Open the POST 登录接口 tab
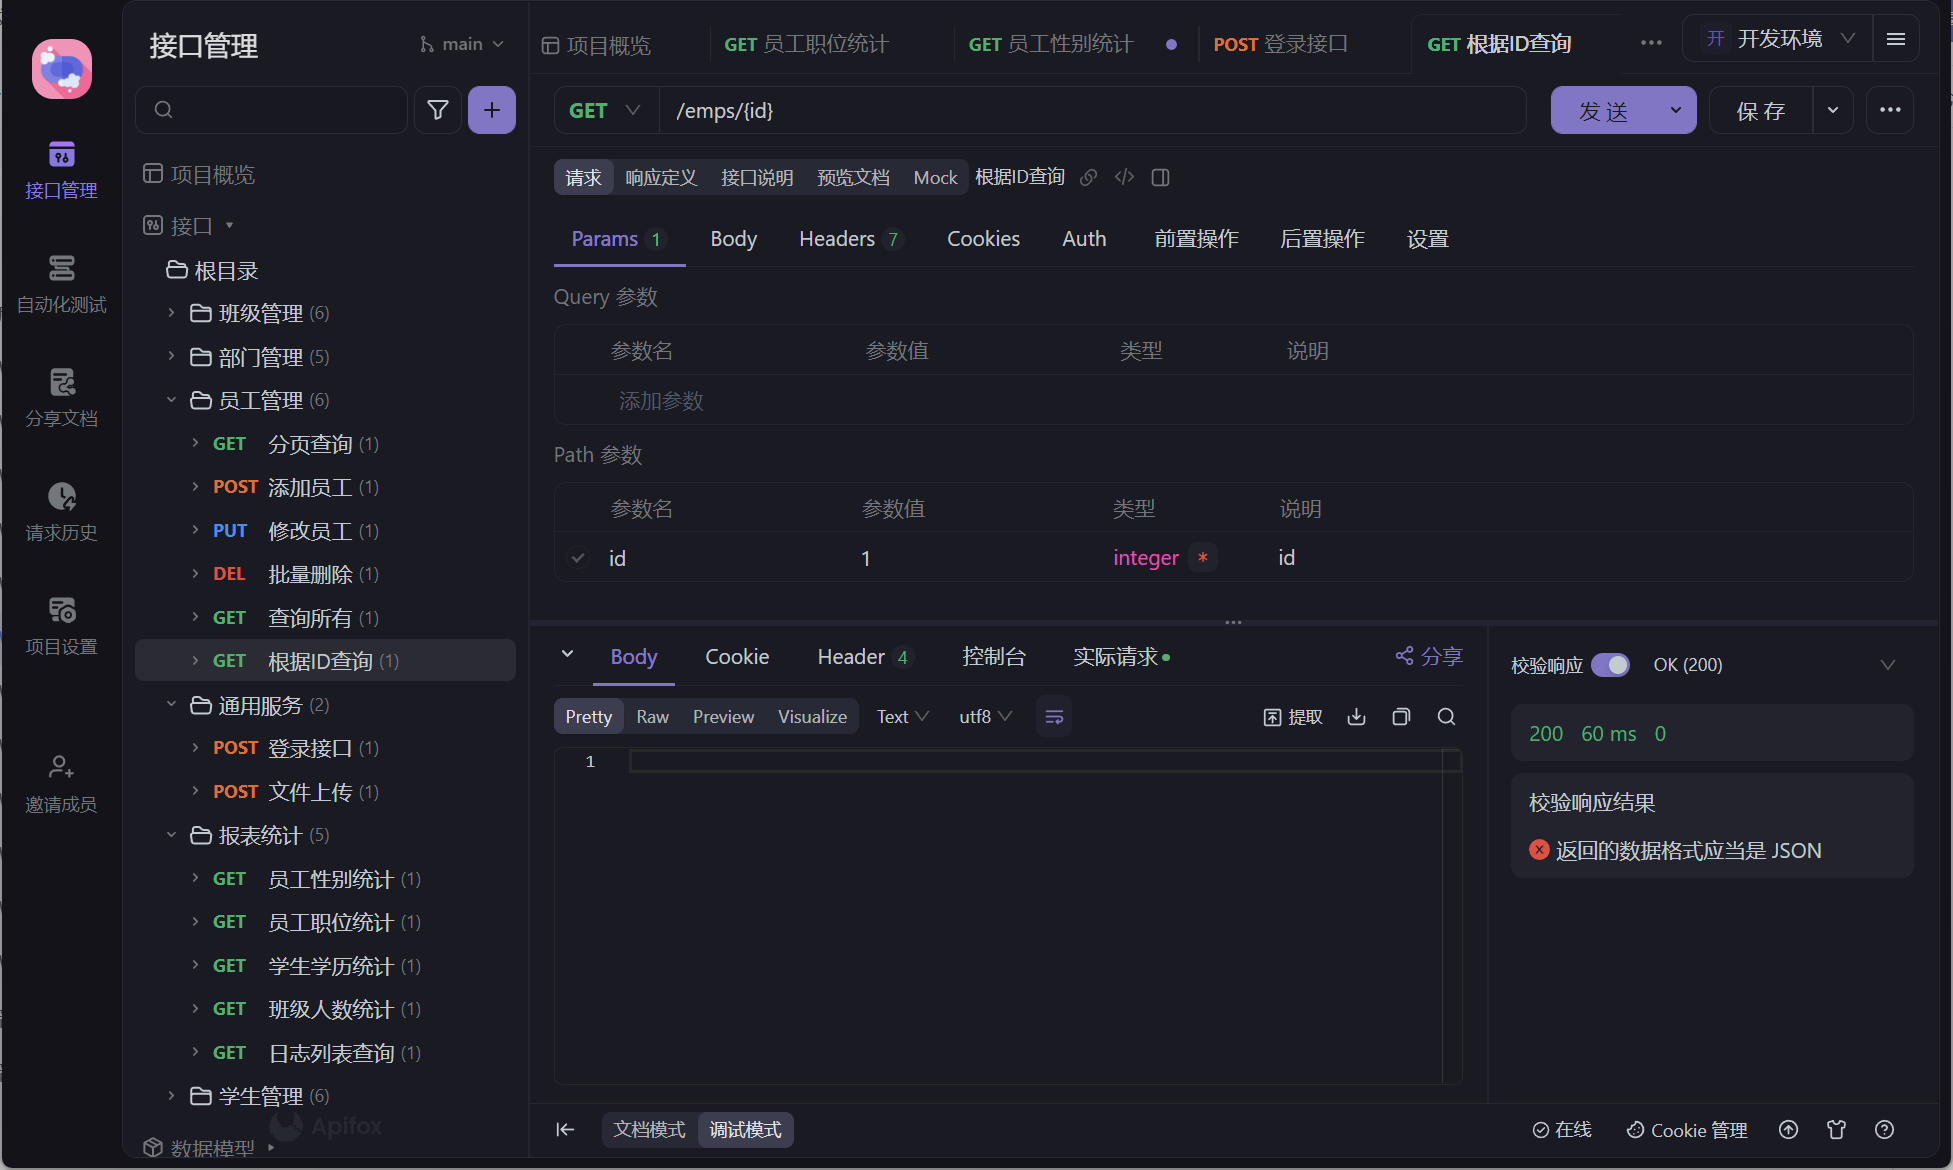The width and height of the screenshot is (1953, 1170). pos(1280,44)
